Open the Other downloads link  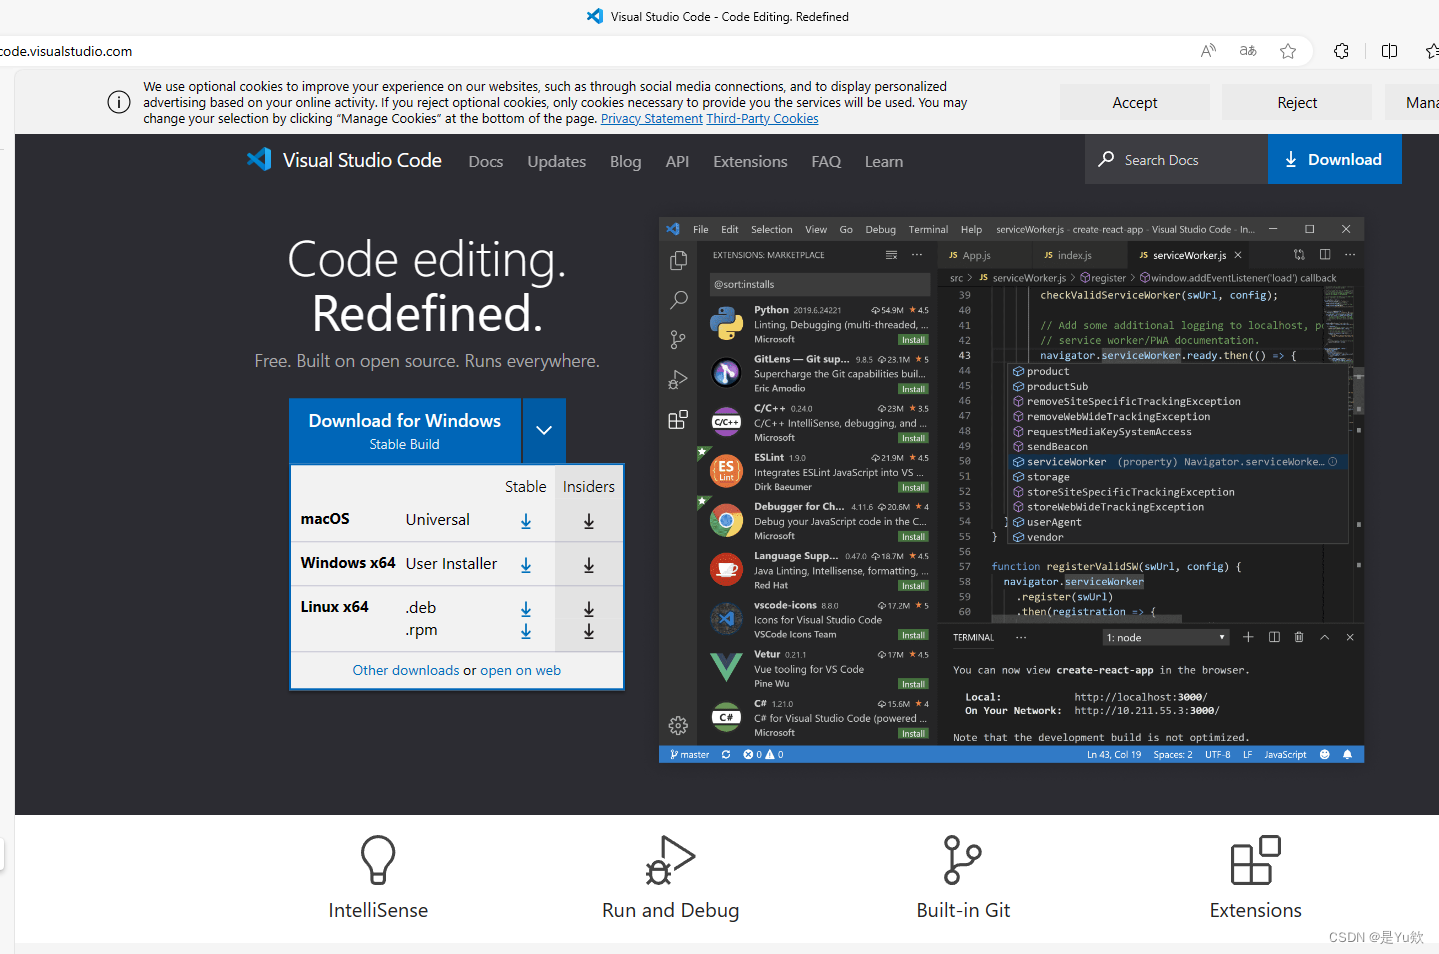tap(406, 670)
